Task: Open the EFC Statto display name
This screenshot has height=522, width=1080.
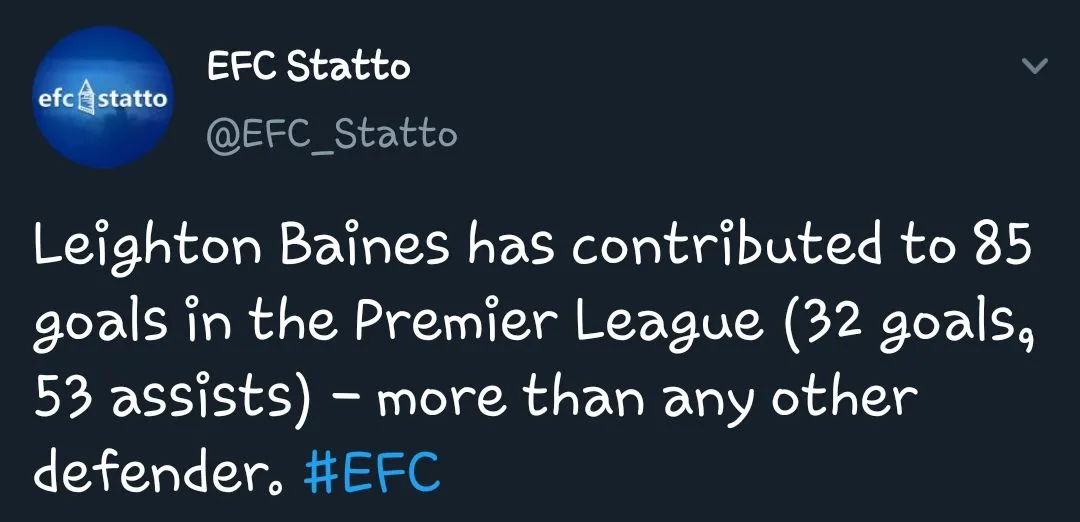Action: click(x=308, y=67)
